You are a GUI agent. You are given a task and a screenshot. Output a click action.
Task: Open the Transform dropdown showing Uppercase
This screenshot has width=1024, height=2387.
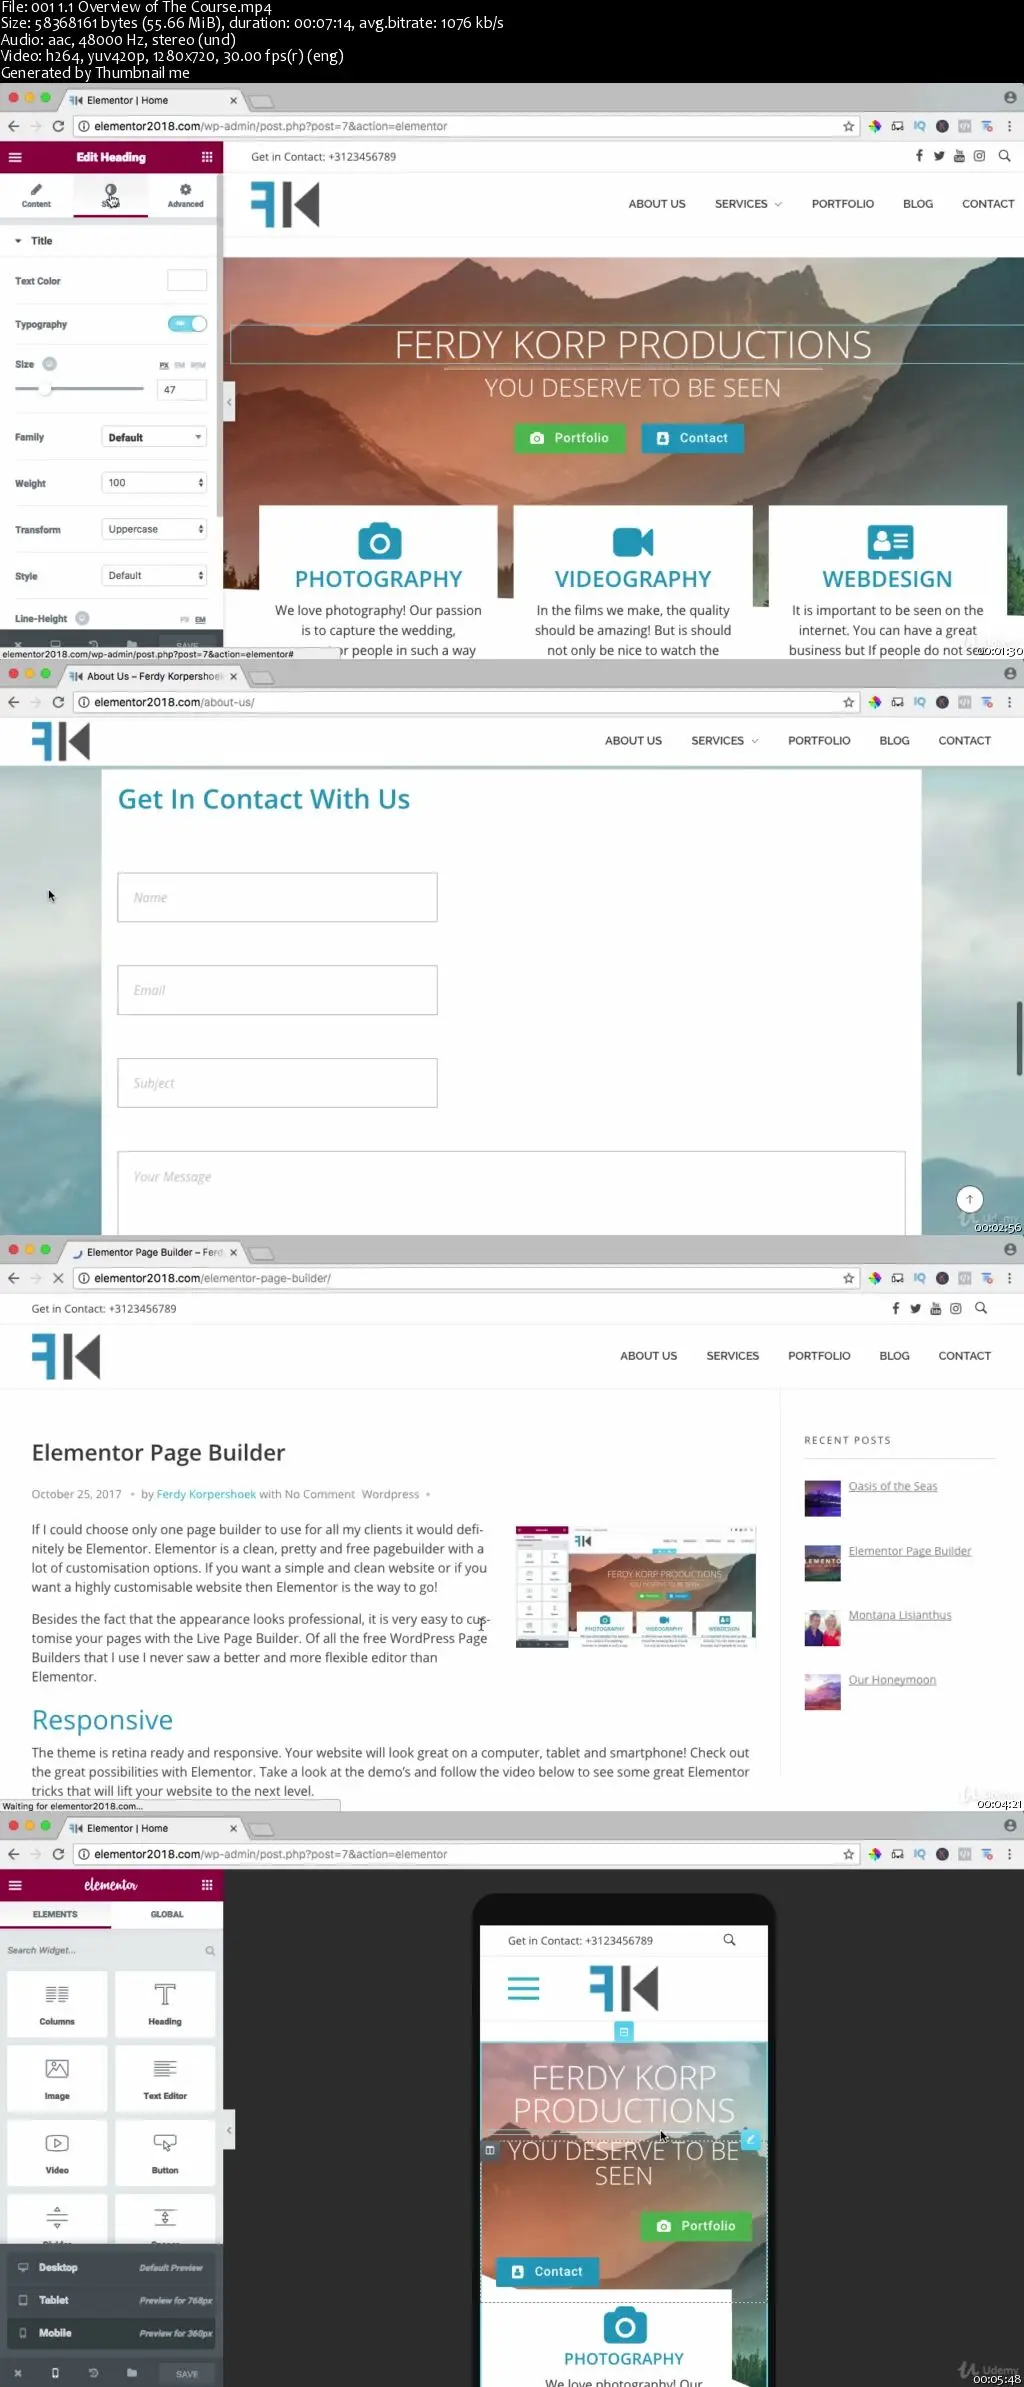click(154, 529)
